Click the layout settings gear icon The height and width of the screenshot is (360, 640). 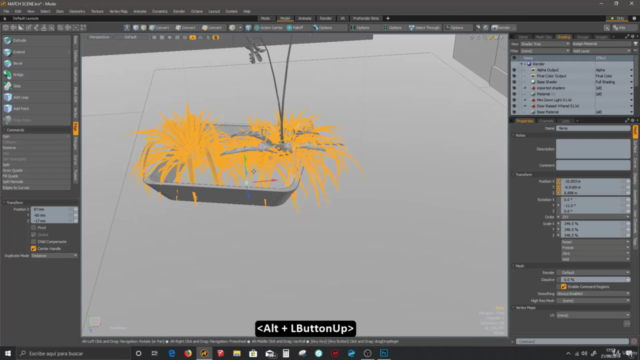pyautogui.click(x=634, y=18)
